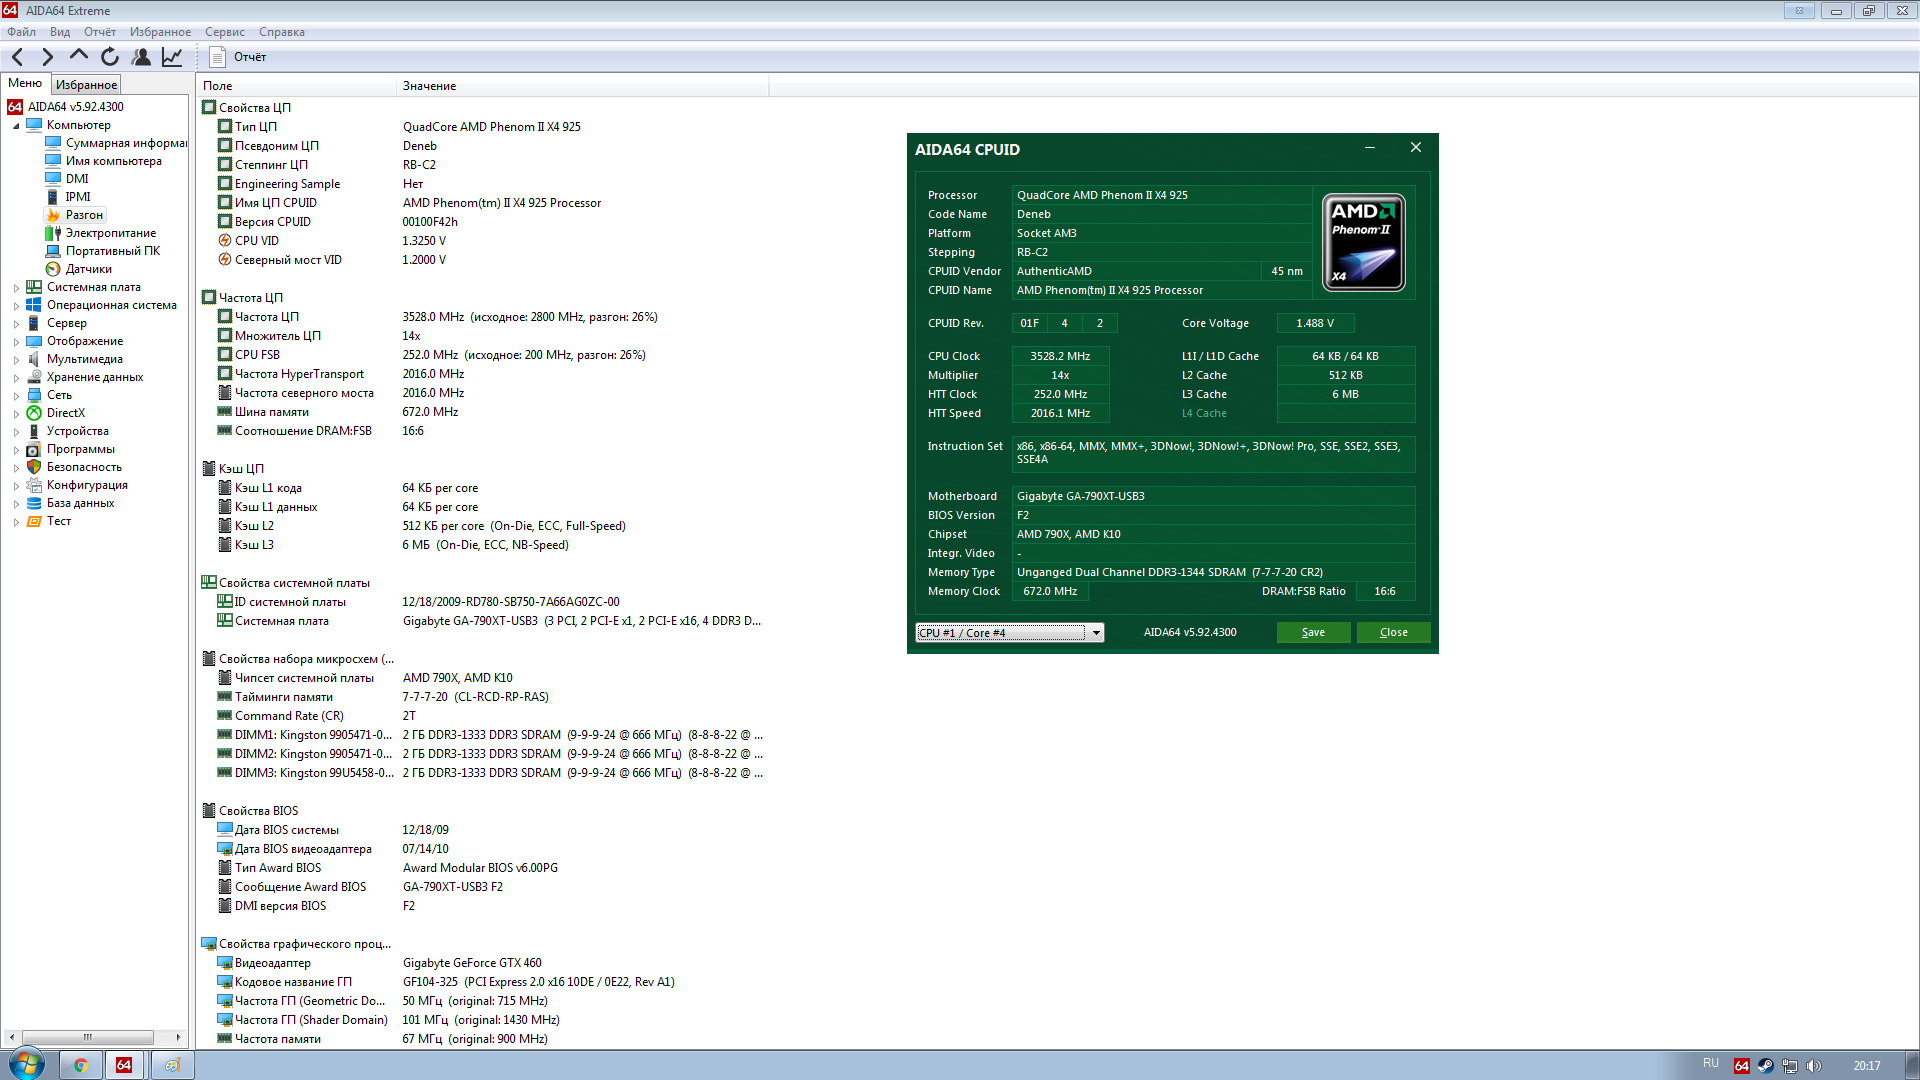Click the Отчёт report button

pyautogui.click(x=238, y=57)
